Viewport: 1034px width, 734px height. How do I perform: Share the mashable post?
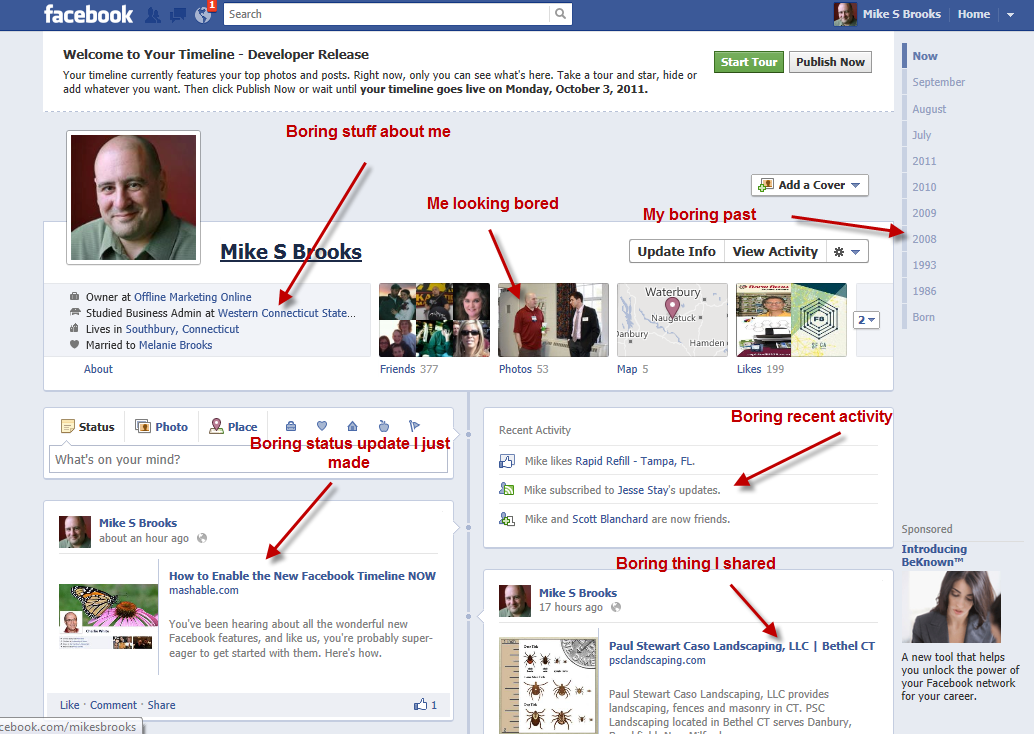coord(162,705)
